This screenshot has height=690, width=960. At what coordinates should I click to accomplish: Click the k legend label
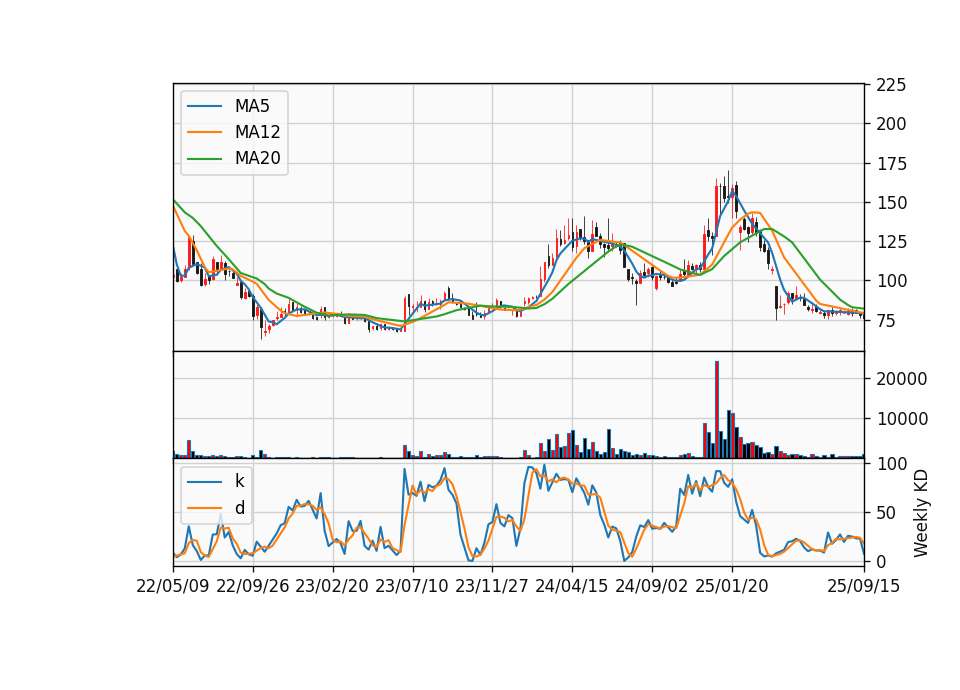[x=239, y=481]
